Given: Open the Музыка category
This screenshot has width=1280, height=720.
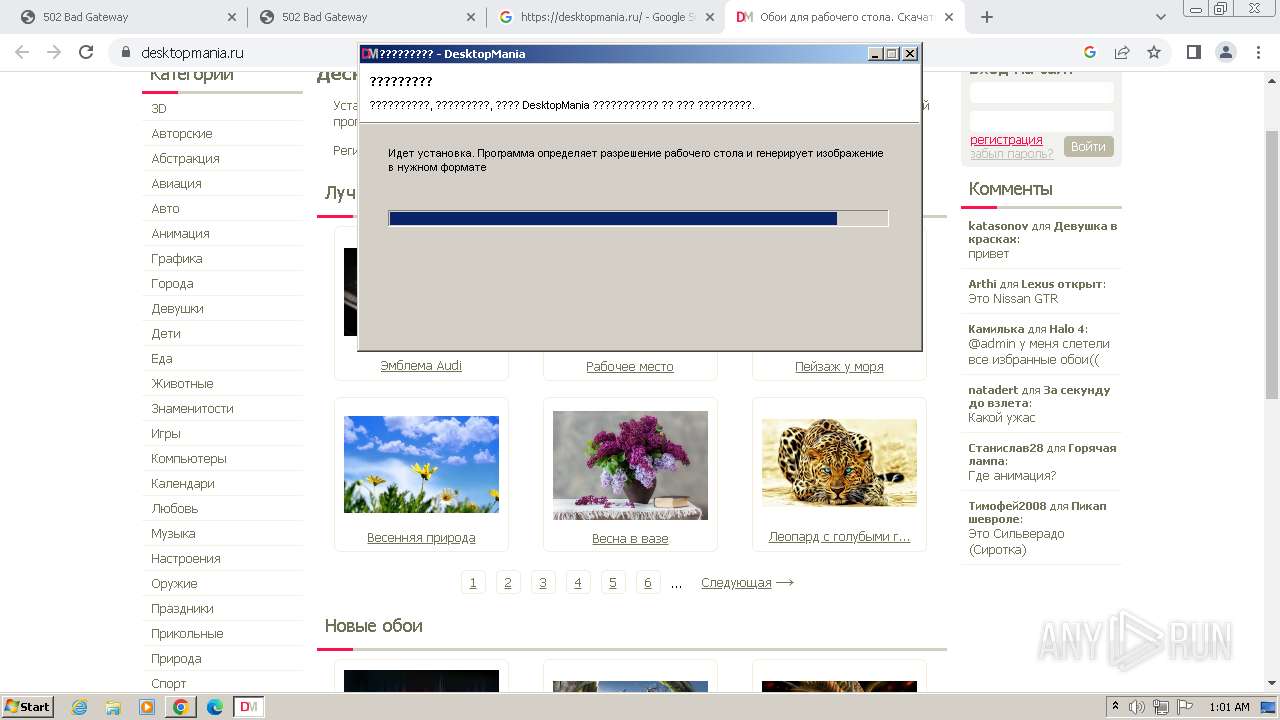Looking at the screenshot, I should [x=173, y=533].
